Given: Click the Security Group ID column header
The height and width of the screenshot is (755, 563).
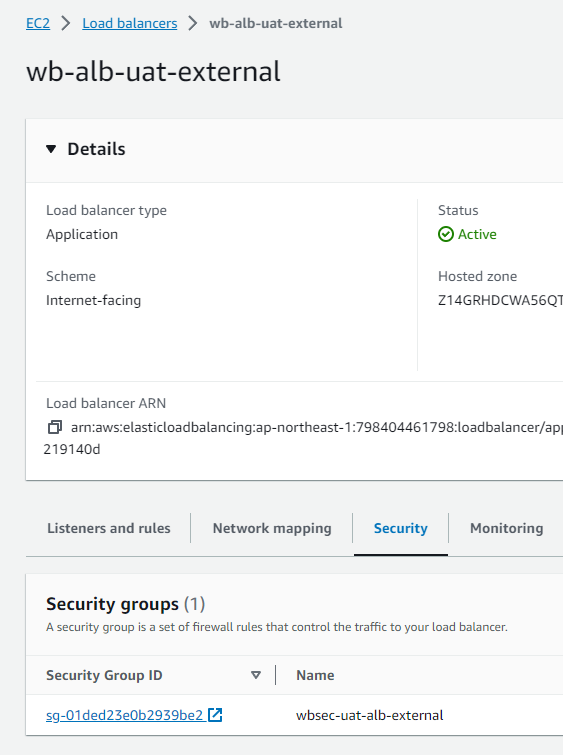Looking at the screenshot, I should point(104,675).
